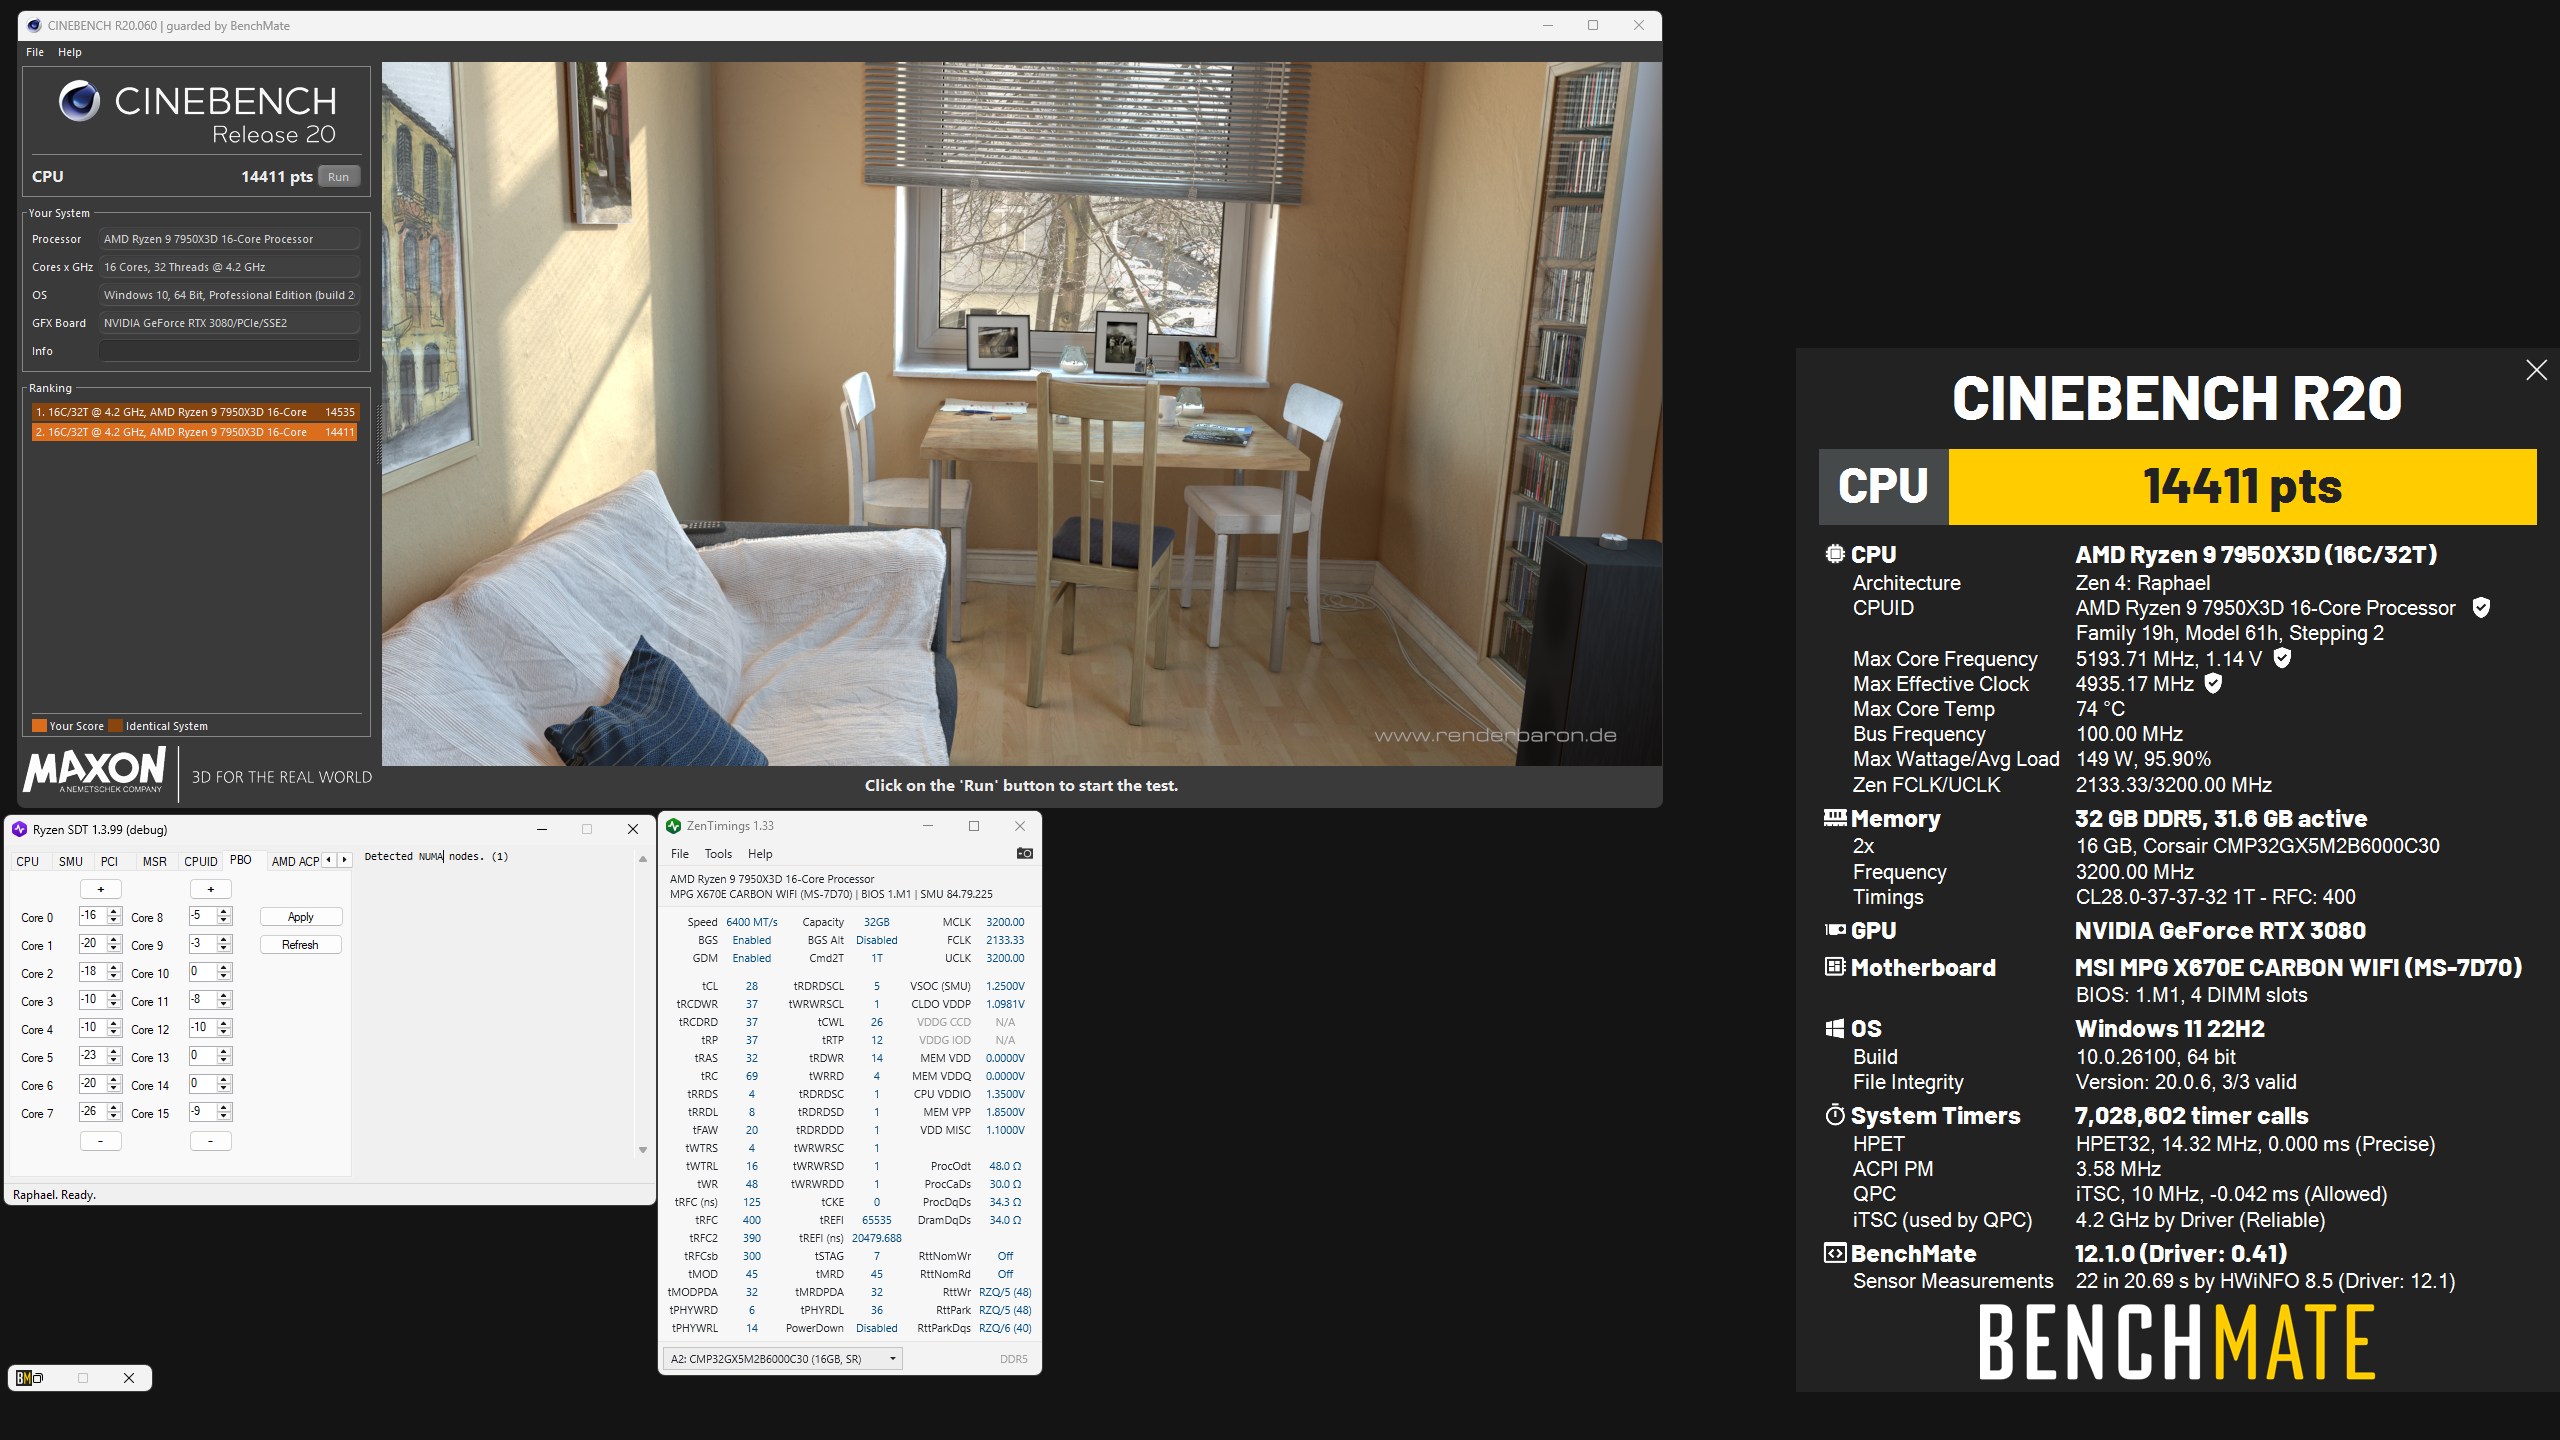
Task: Open ZenTimings File menu
Action: [680, 853]
